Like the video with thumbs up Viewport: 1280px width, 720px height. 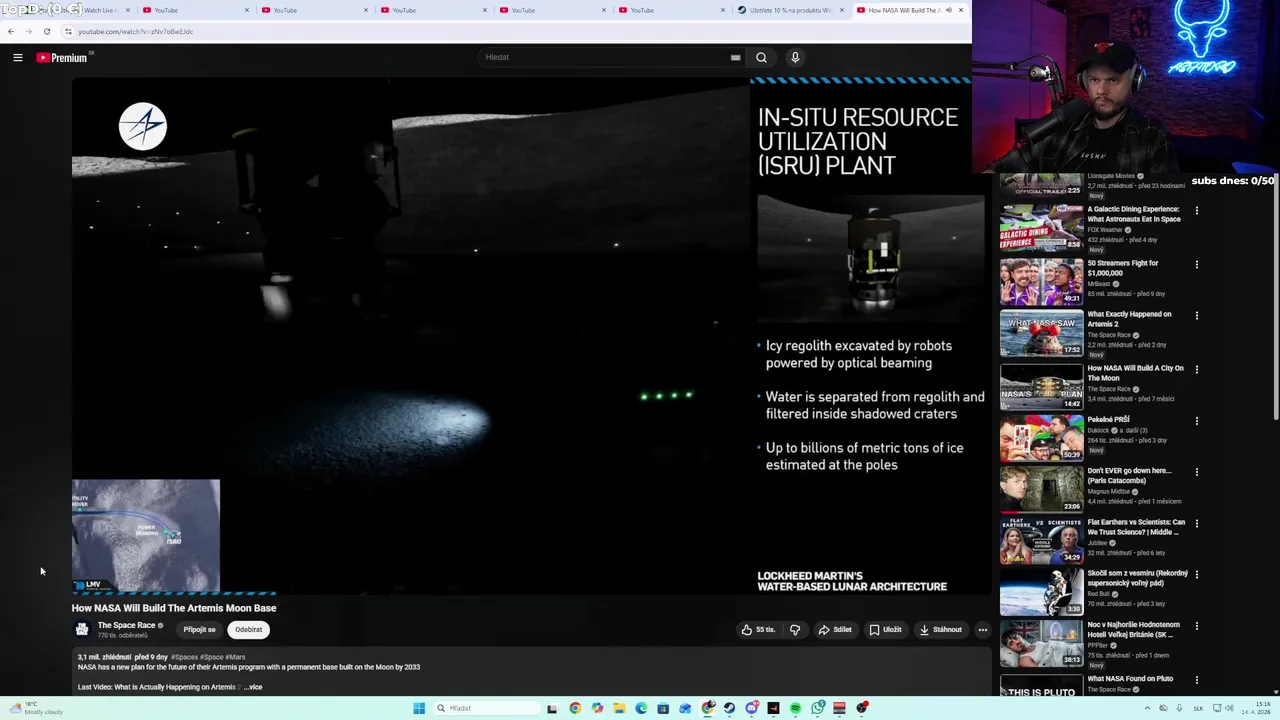point(758,630)
